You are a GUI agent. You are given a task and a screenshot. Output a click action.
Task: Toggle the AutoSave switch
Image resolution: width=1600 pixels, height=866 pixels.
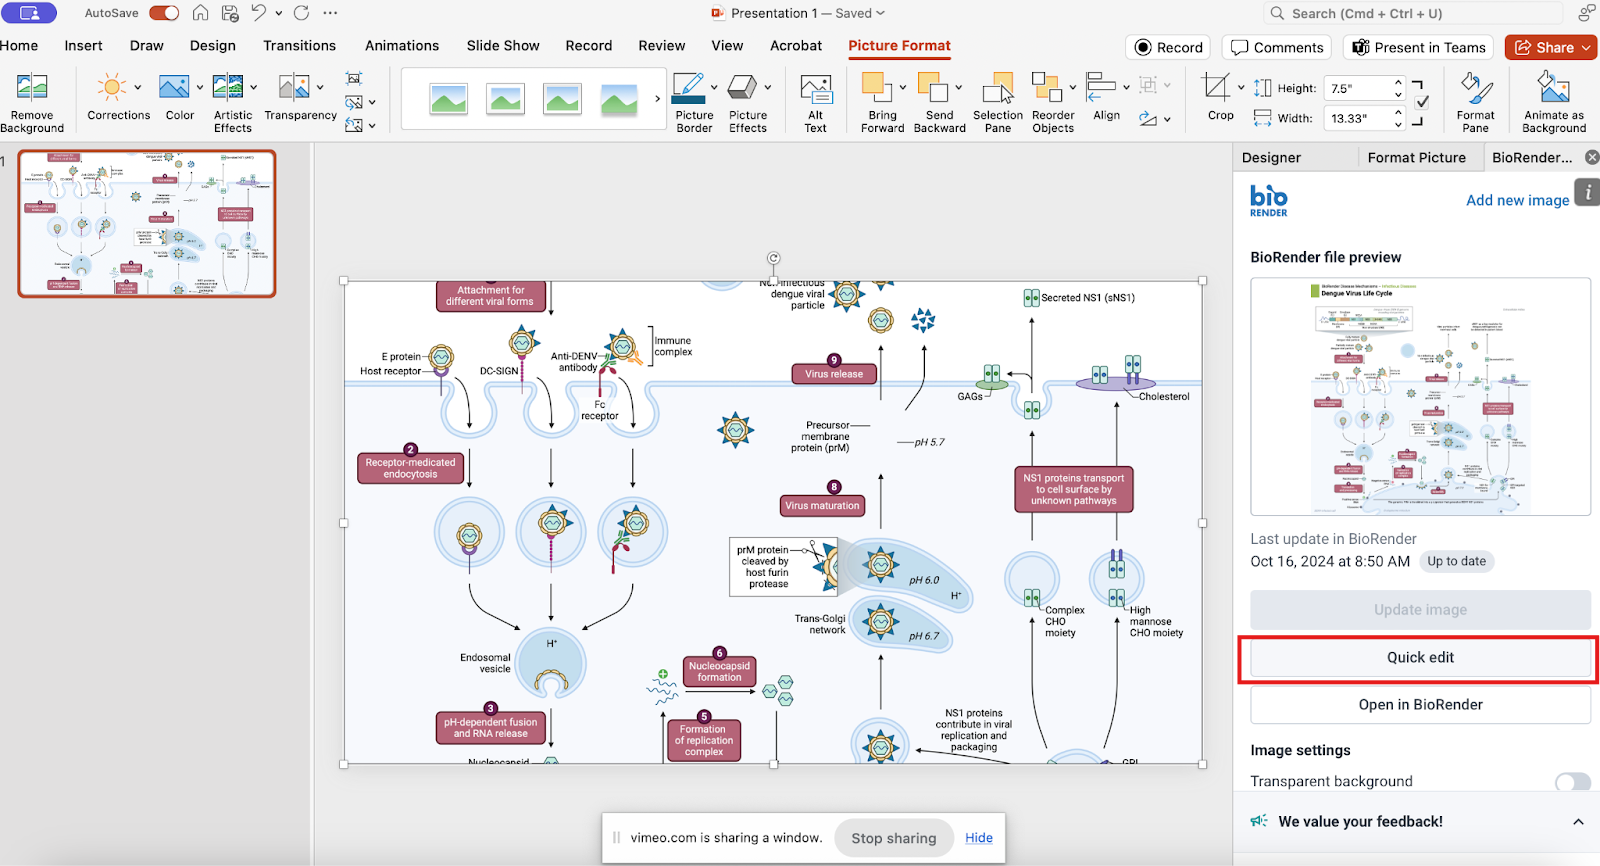[164, 13]
